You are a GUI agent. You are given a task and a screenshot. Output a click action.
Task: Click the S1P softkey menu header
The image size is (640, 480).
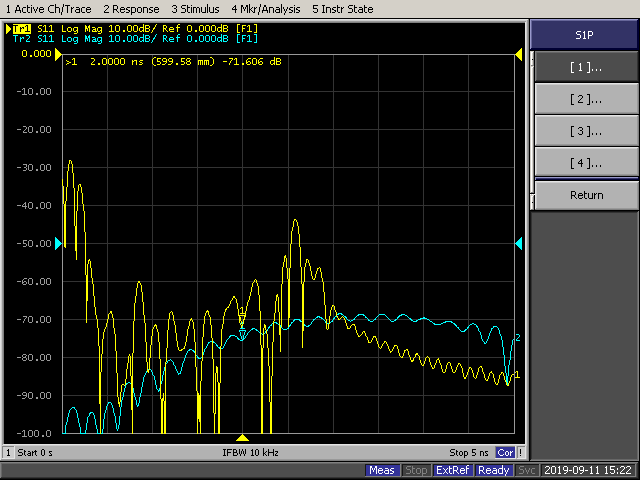(584, 34)
